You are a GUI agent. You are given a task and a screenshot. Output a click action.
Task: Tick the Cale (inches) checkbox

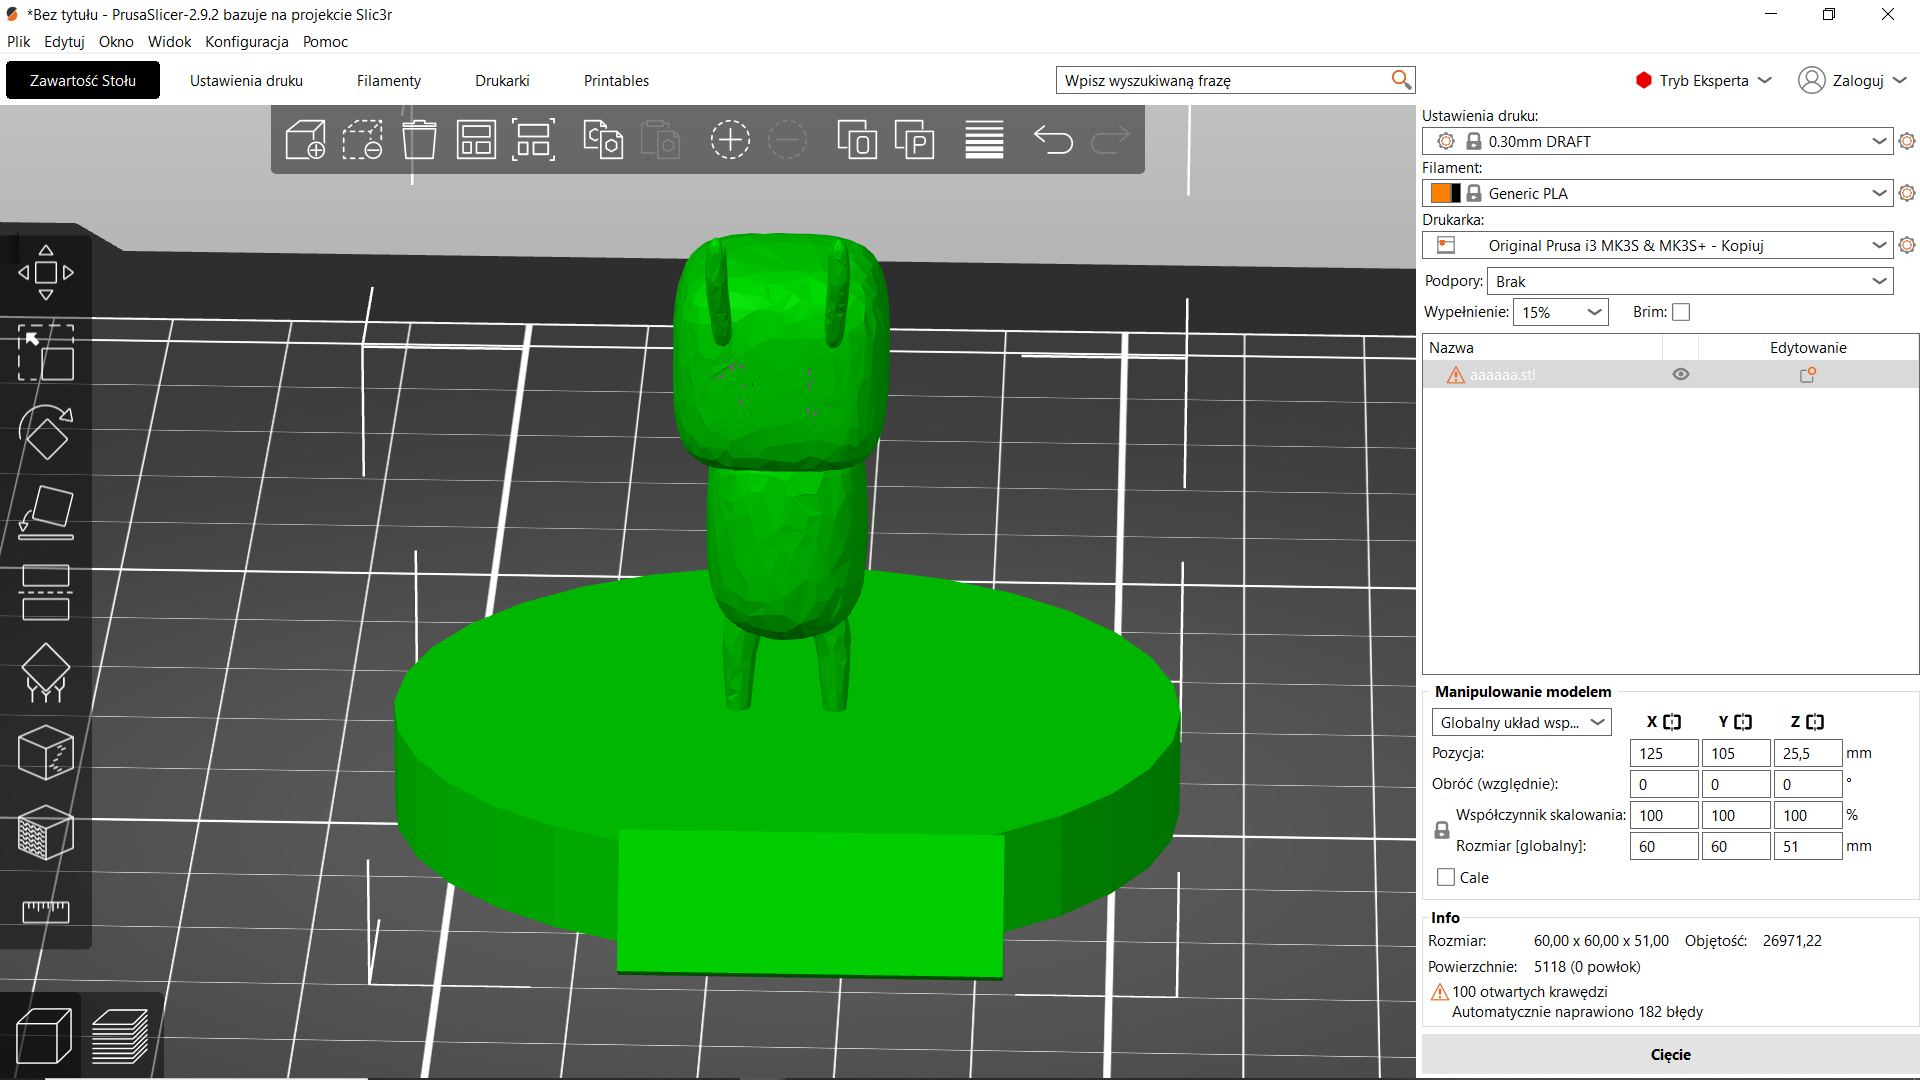pos(1446,877)
